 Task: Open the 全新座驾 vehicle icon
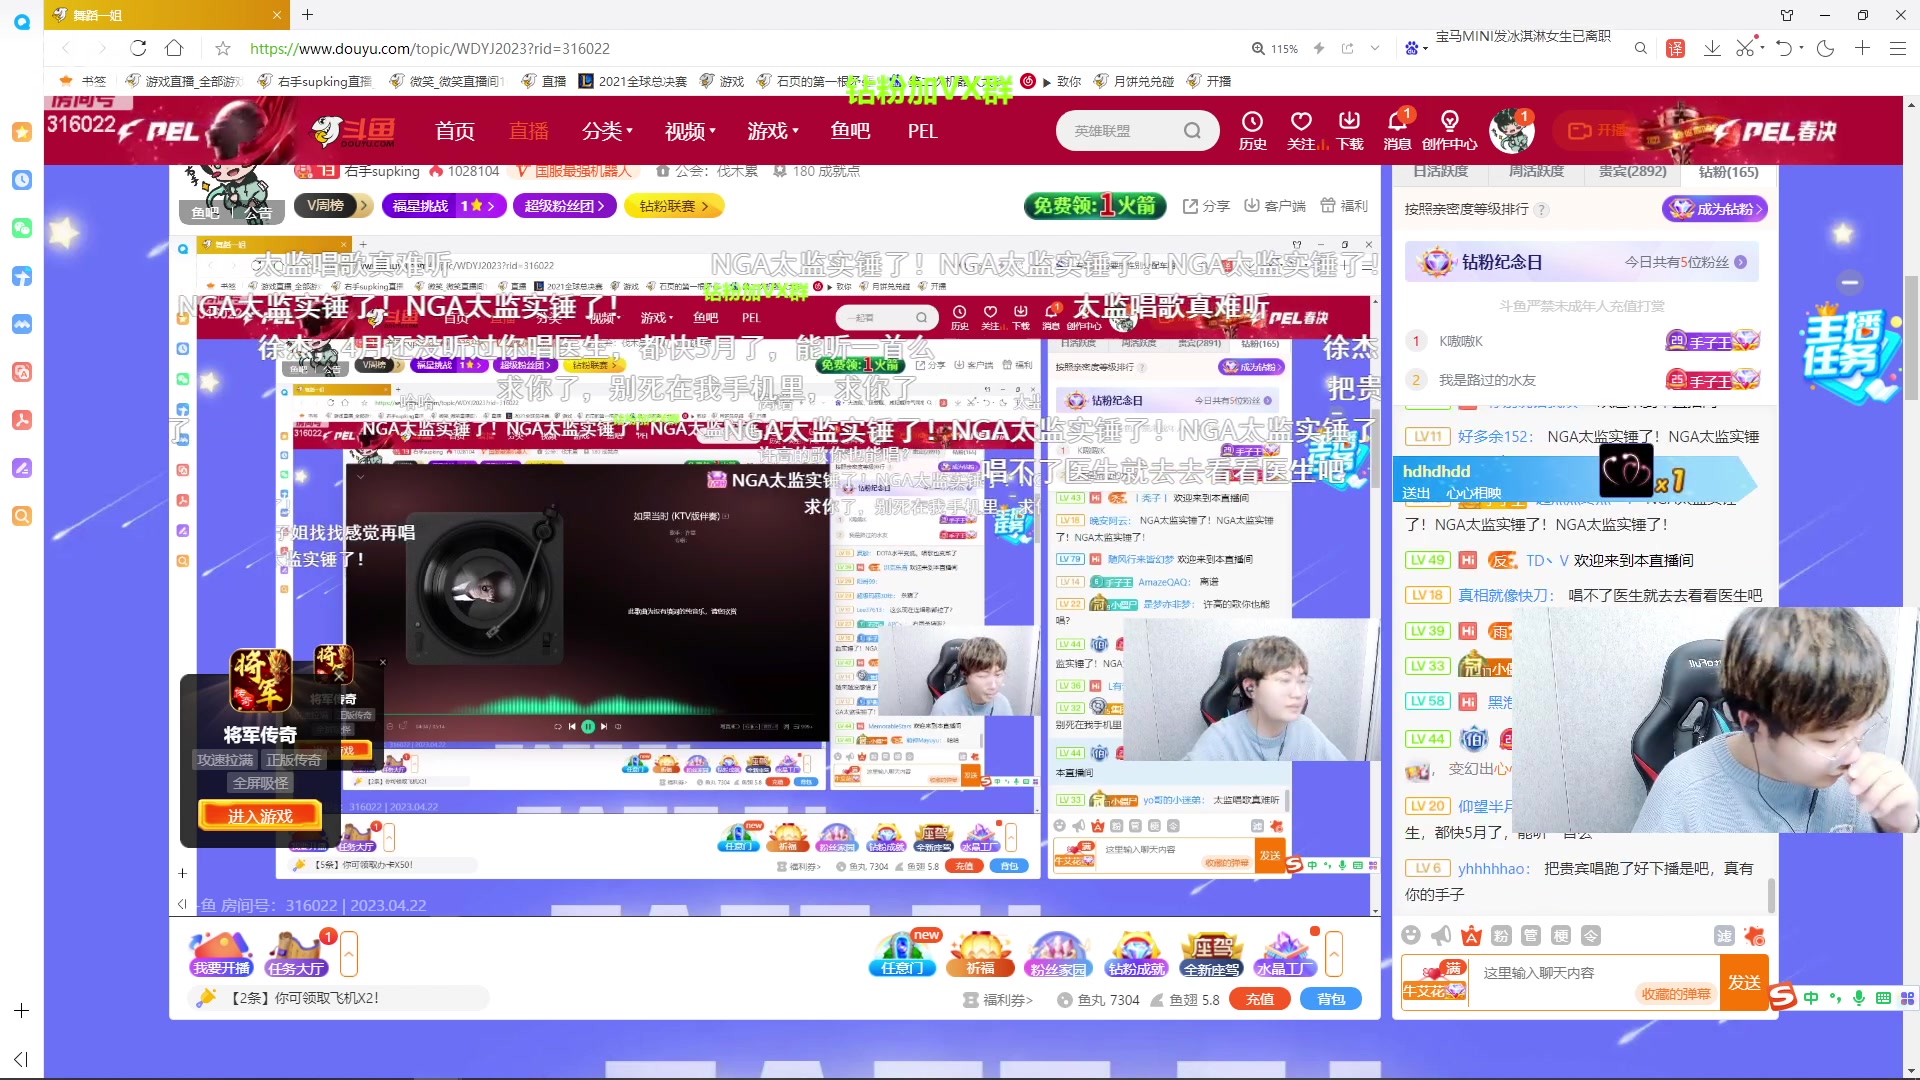[1211, 953]
